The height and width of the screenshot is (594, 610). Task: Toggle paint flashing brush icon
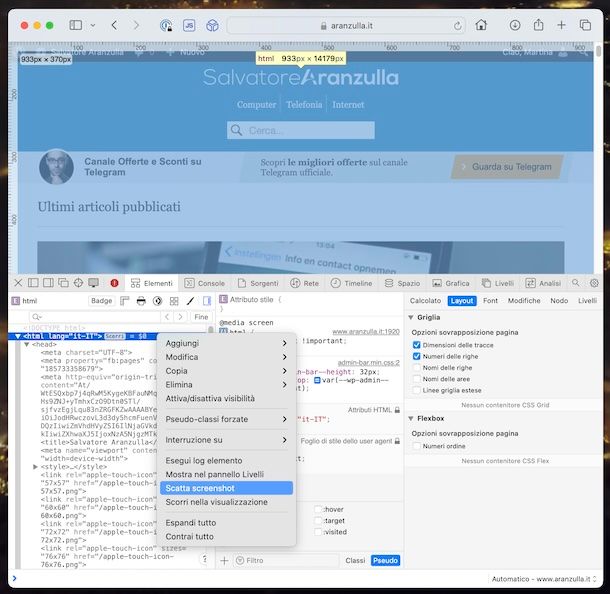pyautogui.click(x=190, y=301)
